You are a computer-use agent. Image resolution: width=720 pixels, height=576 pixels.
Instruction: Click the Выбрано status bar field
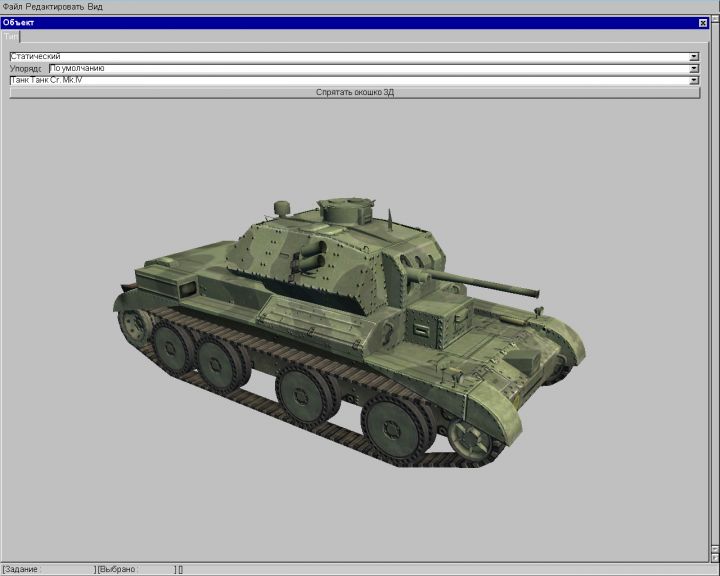click(135, 569)
